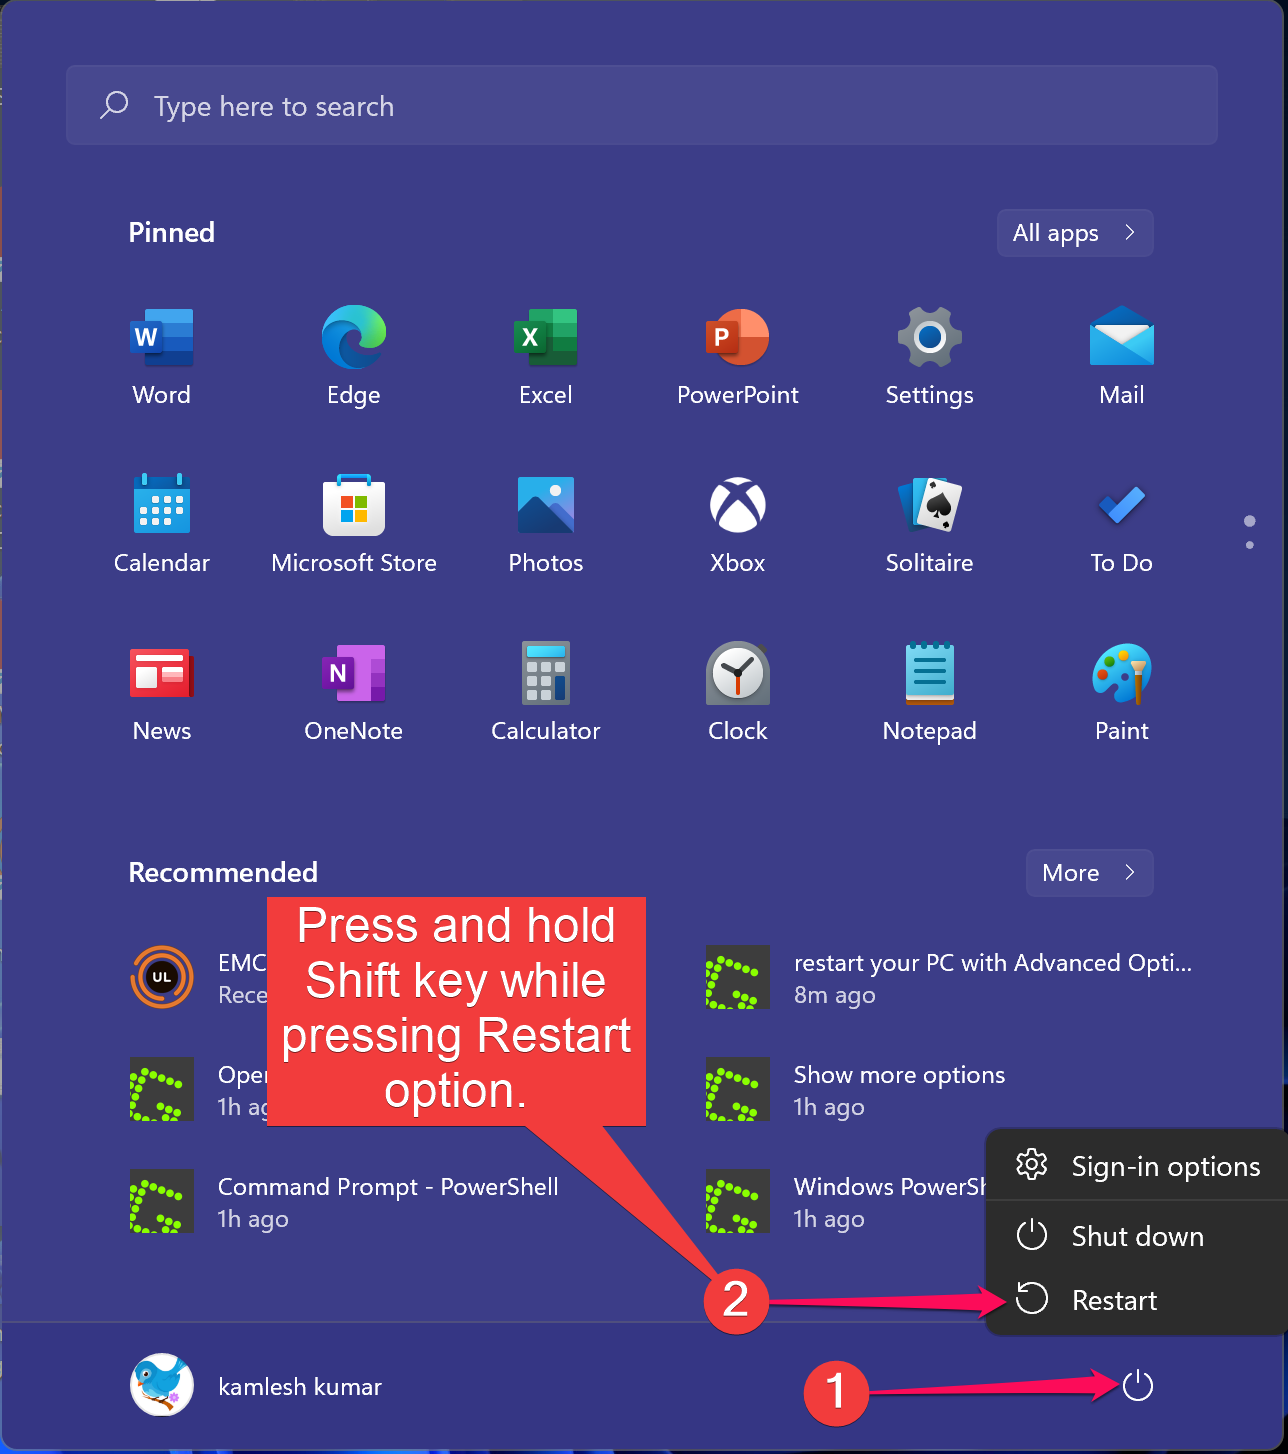Click the user avatar picture
The height and width of the screenshot is (1454, 1288).
(162, 1386)
